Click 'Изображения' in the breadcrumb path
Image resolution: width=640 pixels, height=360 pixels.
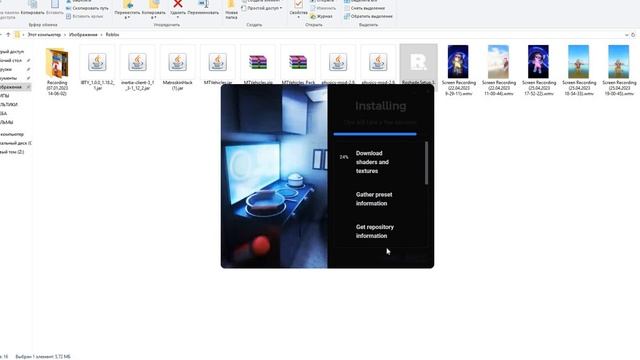point(83,35)
